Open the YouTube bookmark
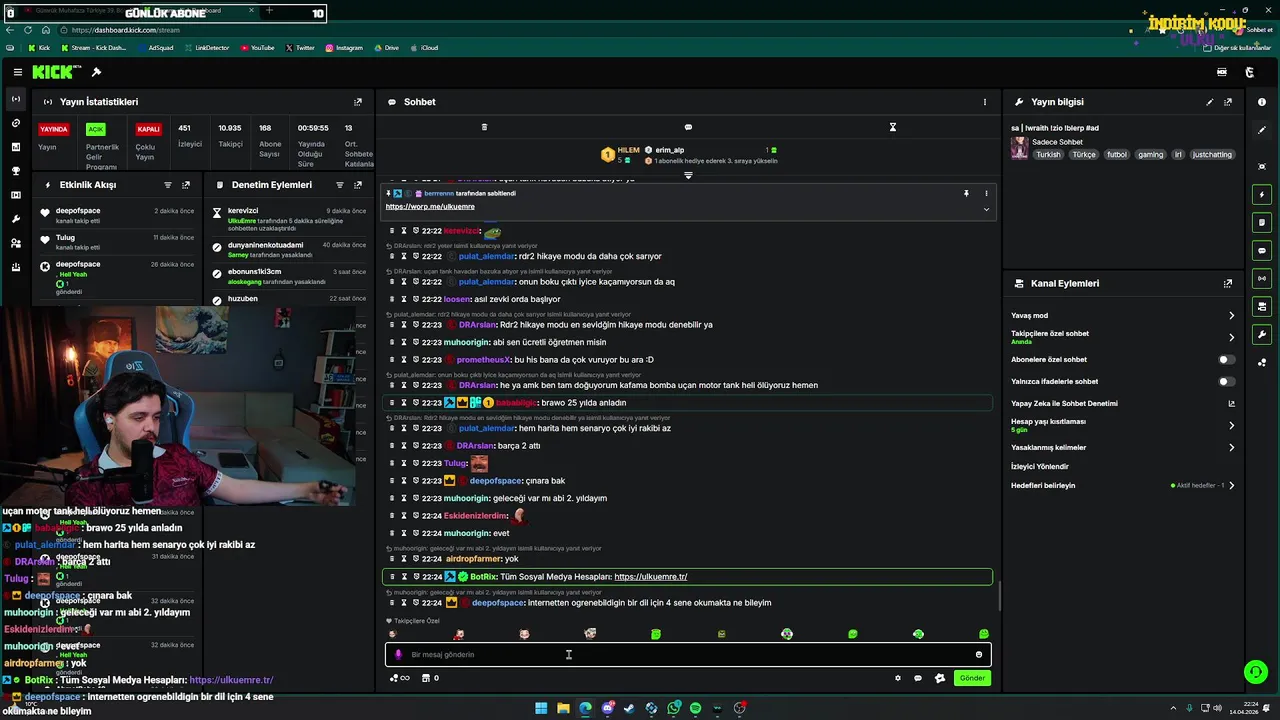The image size is (1280, 720). point(257,47)
